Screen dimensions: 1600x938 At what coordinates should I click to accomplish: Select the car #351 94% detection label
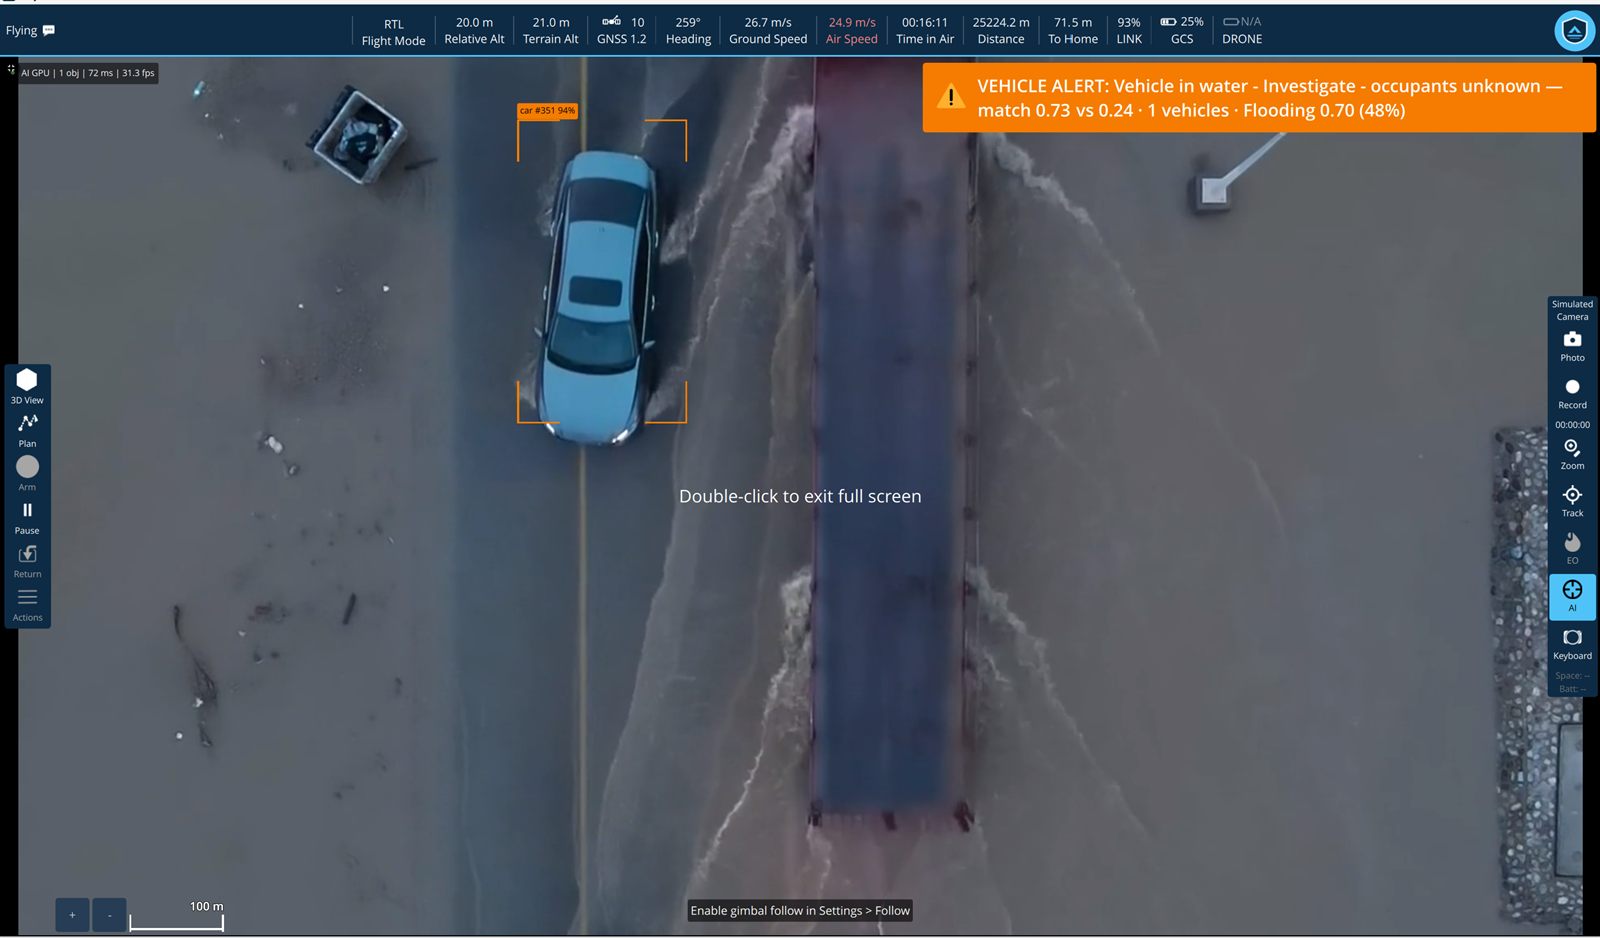547,111
